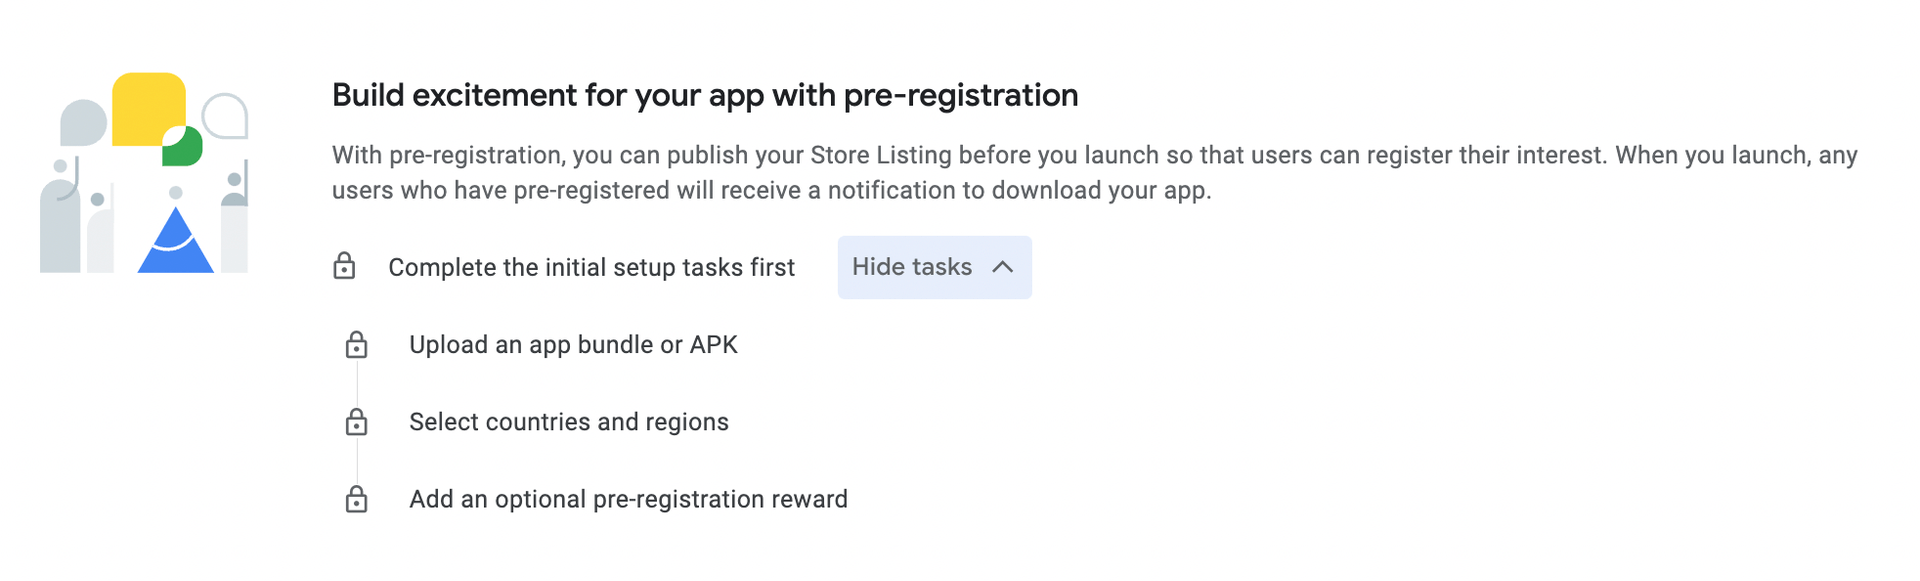Click the yellow shape in the illustration
1920x581 pixels.
(x=148, y=110)
